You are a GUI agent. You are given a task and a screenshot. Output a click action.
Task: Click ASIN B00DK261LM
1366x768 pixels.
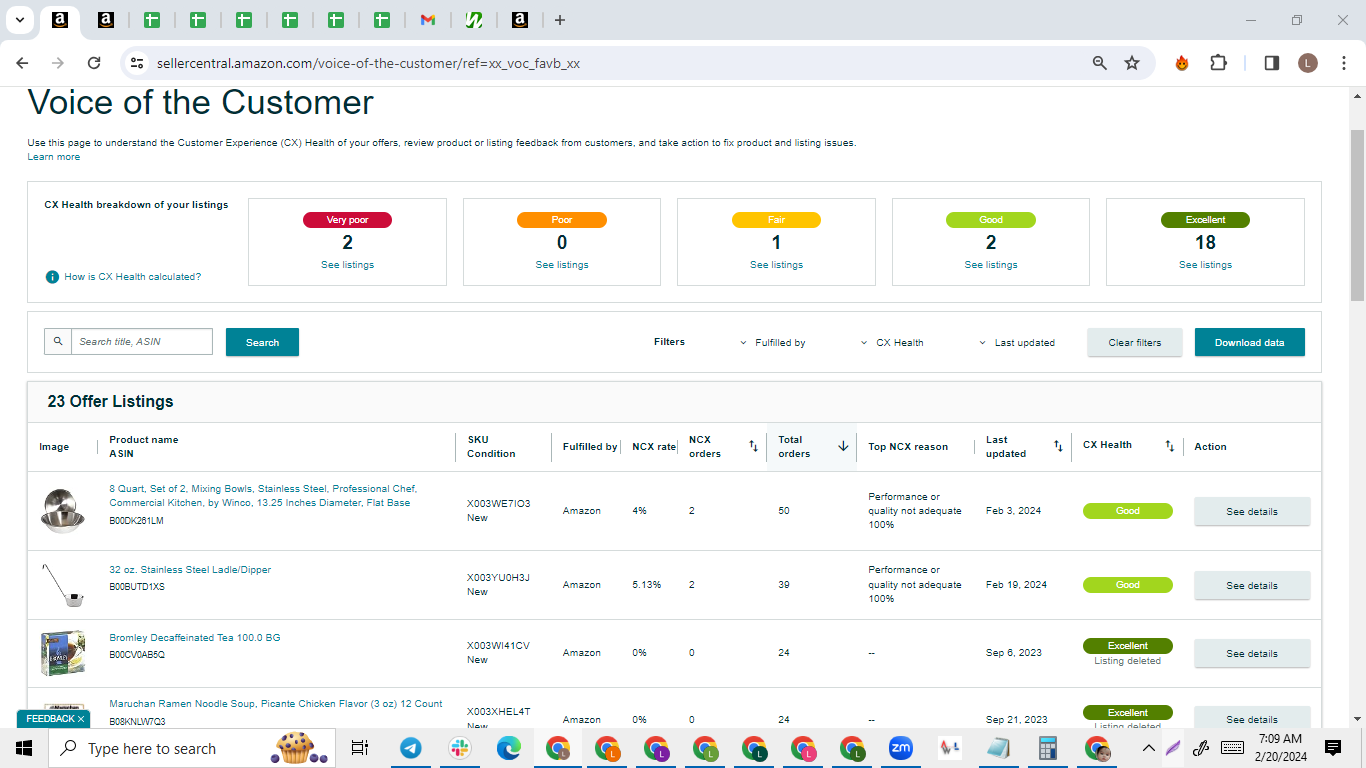click(x=136, y=521)
